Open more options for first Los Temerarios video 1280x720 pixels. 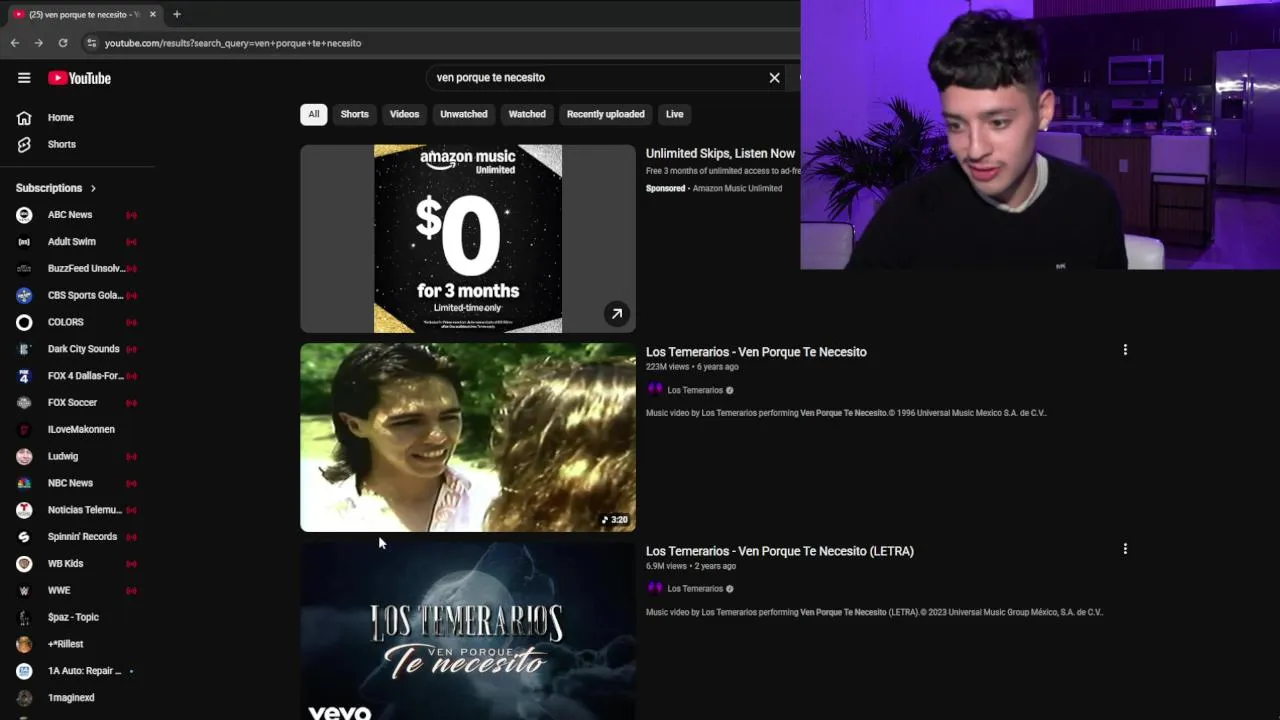click(1125, 350)
